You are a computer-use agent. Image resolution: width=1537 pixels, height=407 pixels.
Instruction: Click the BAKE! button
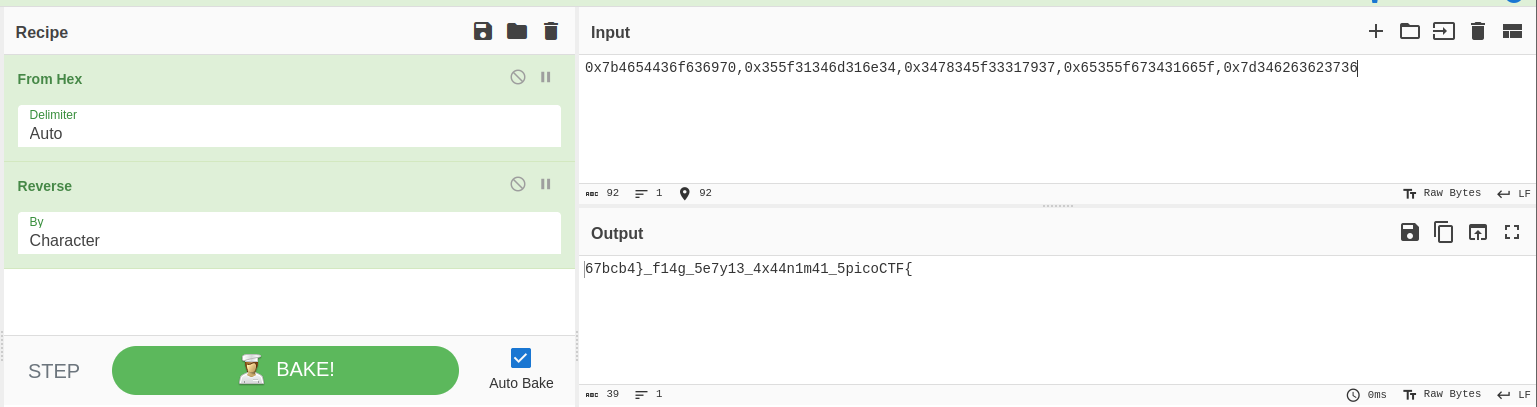pos(285,370)
